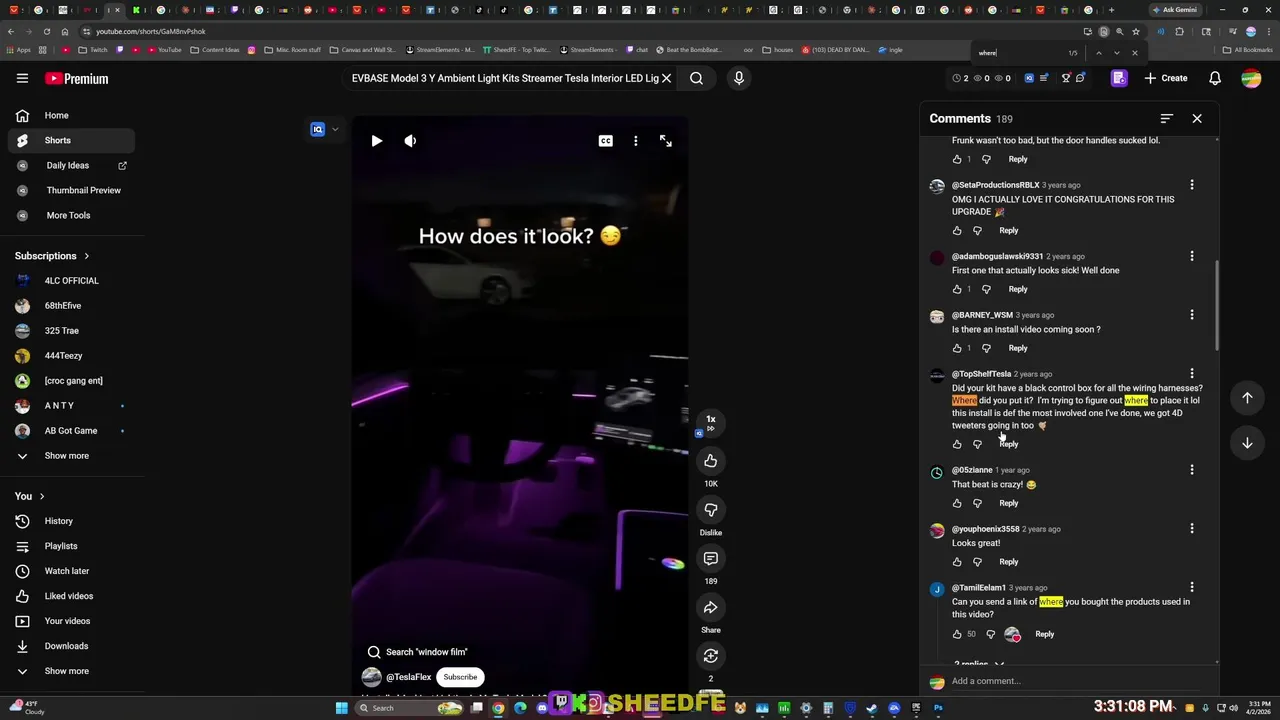This screenshot has width=1280, height=720.
Task: Like @youphoenix3558's comment
Action: [957, 562]
